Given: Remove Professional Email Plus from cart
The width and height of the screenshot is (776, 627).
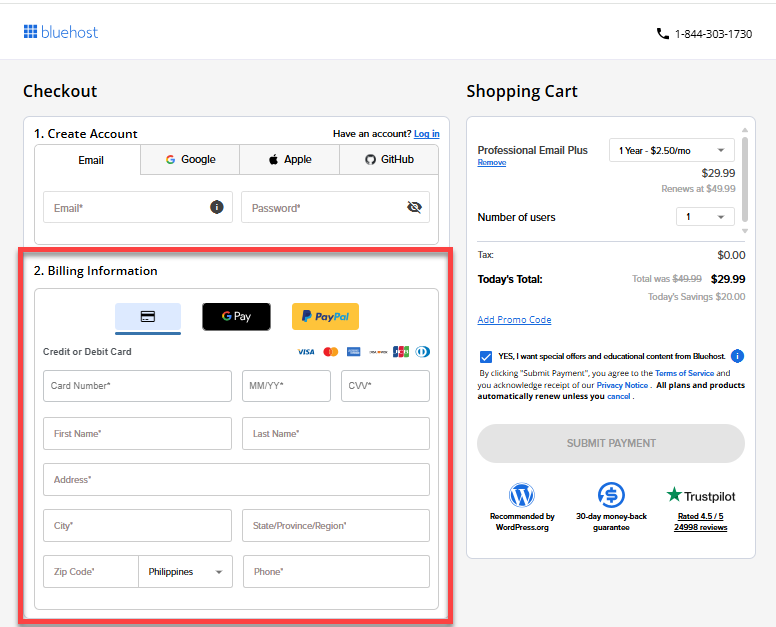Looking at the screenshot, I should [491, 162].
